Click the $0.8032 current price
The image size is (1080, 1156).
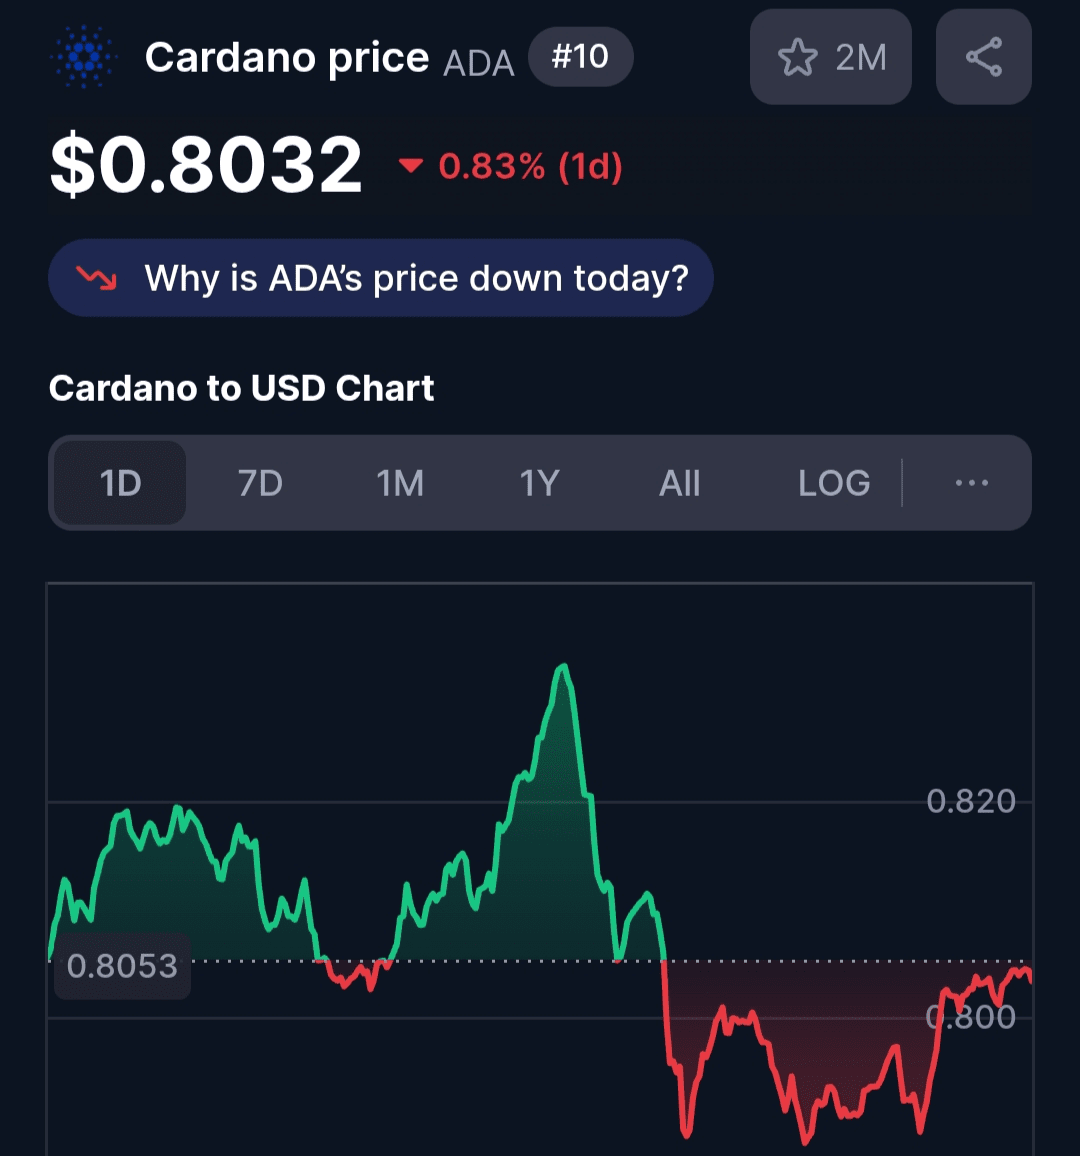pyautogui.click(x=206, y=165)
